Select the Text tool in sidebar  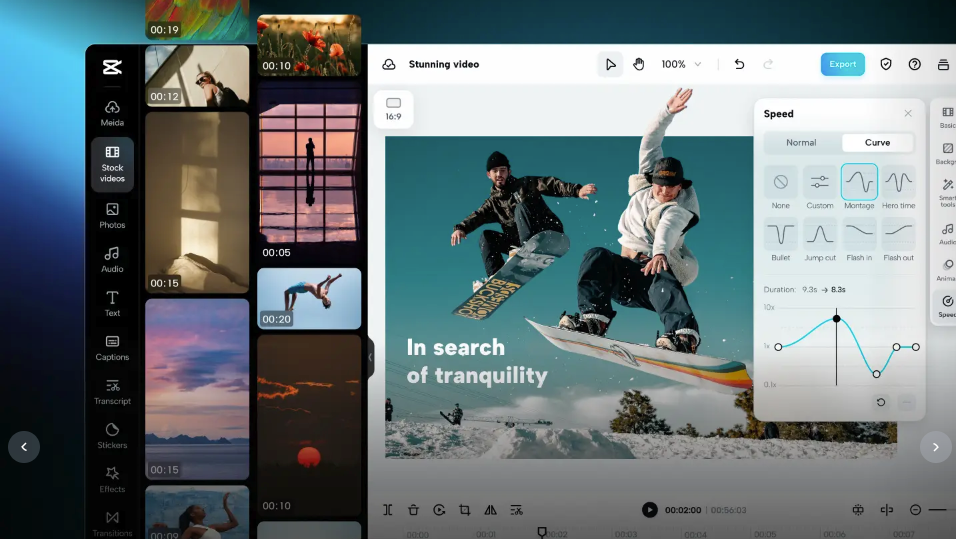pos(112,303)
